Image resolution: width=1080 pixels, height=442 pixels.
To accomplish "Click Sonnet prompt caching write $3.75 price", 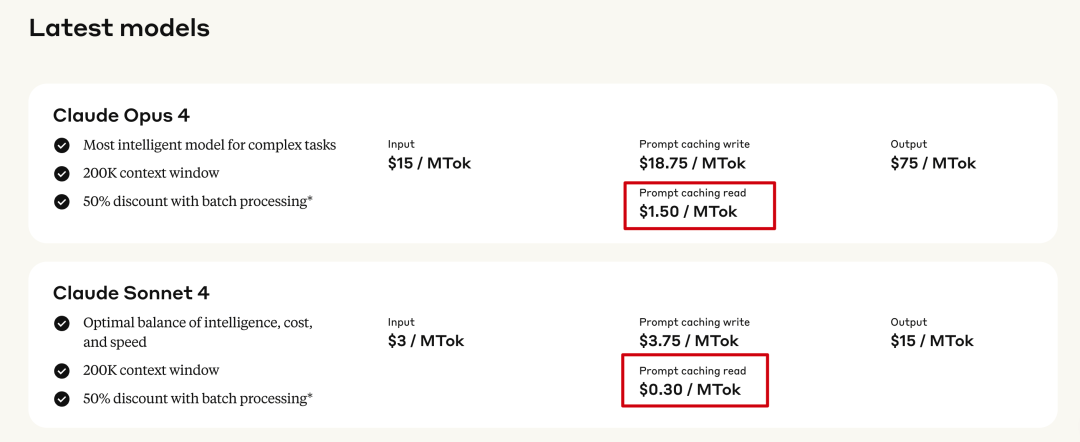I will [x=689, y=341].
